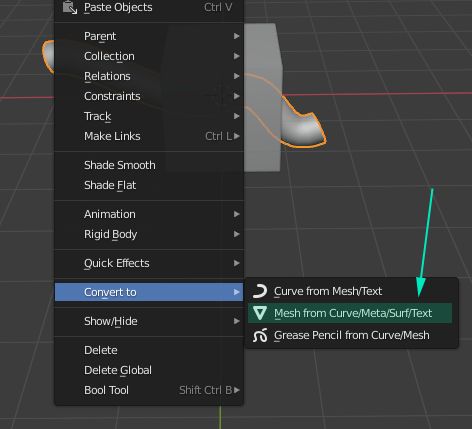472x429 pixels.
Task: Click the curve icon beside Curve from Mesh/Text
Action: coord(260,291)
